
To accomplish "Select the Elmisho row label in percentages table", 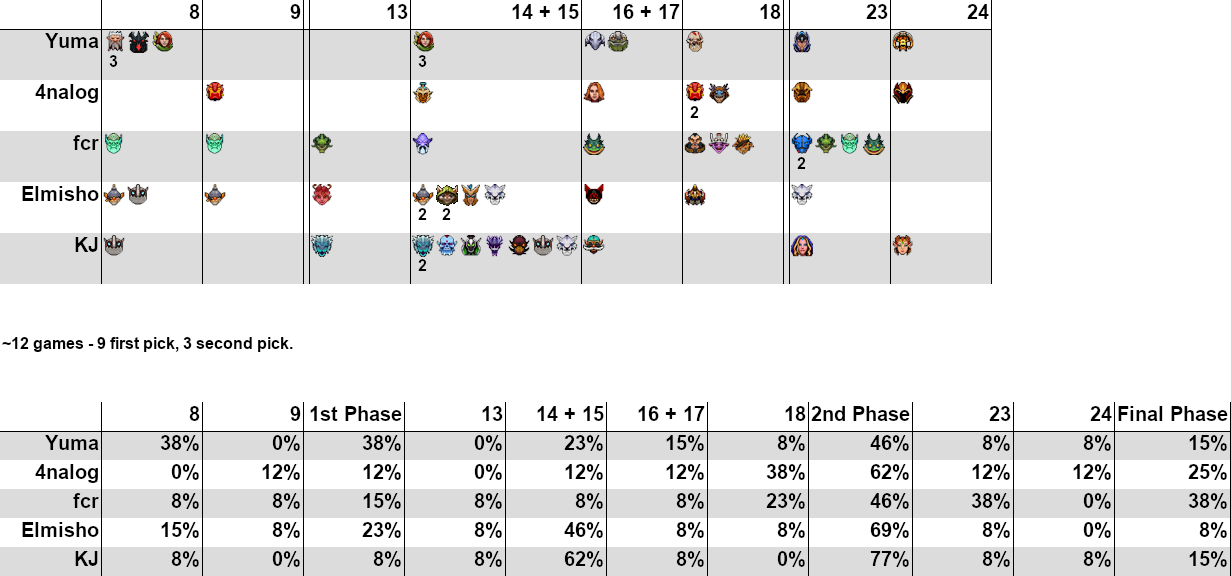I will [60, 530].
